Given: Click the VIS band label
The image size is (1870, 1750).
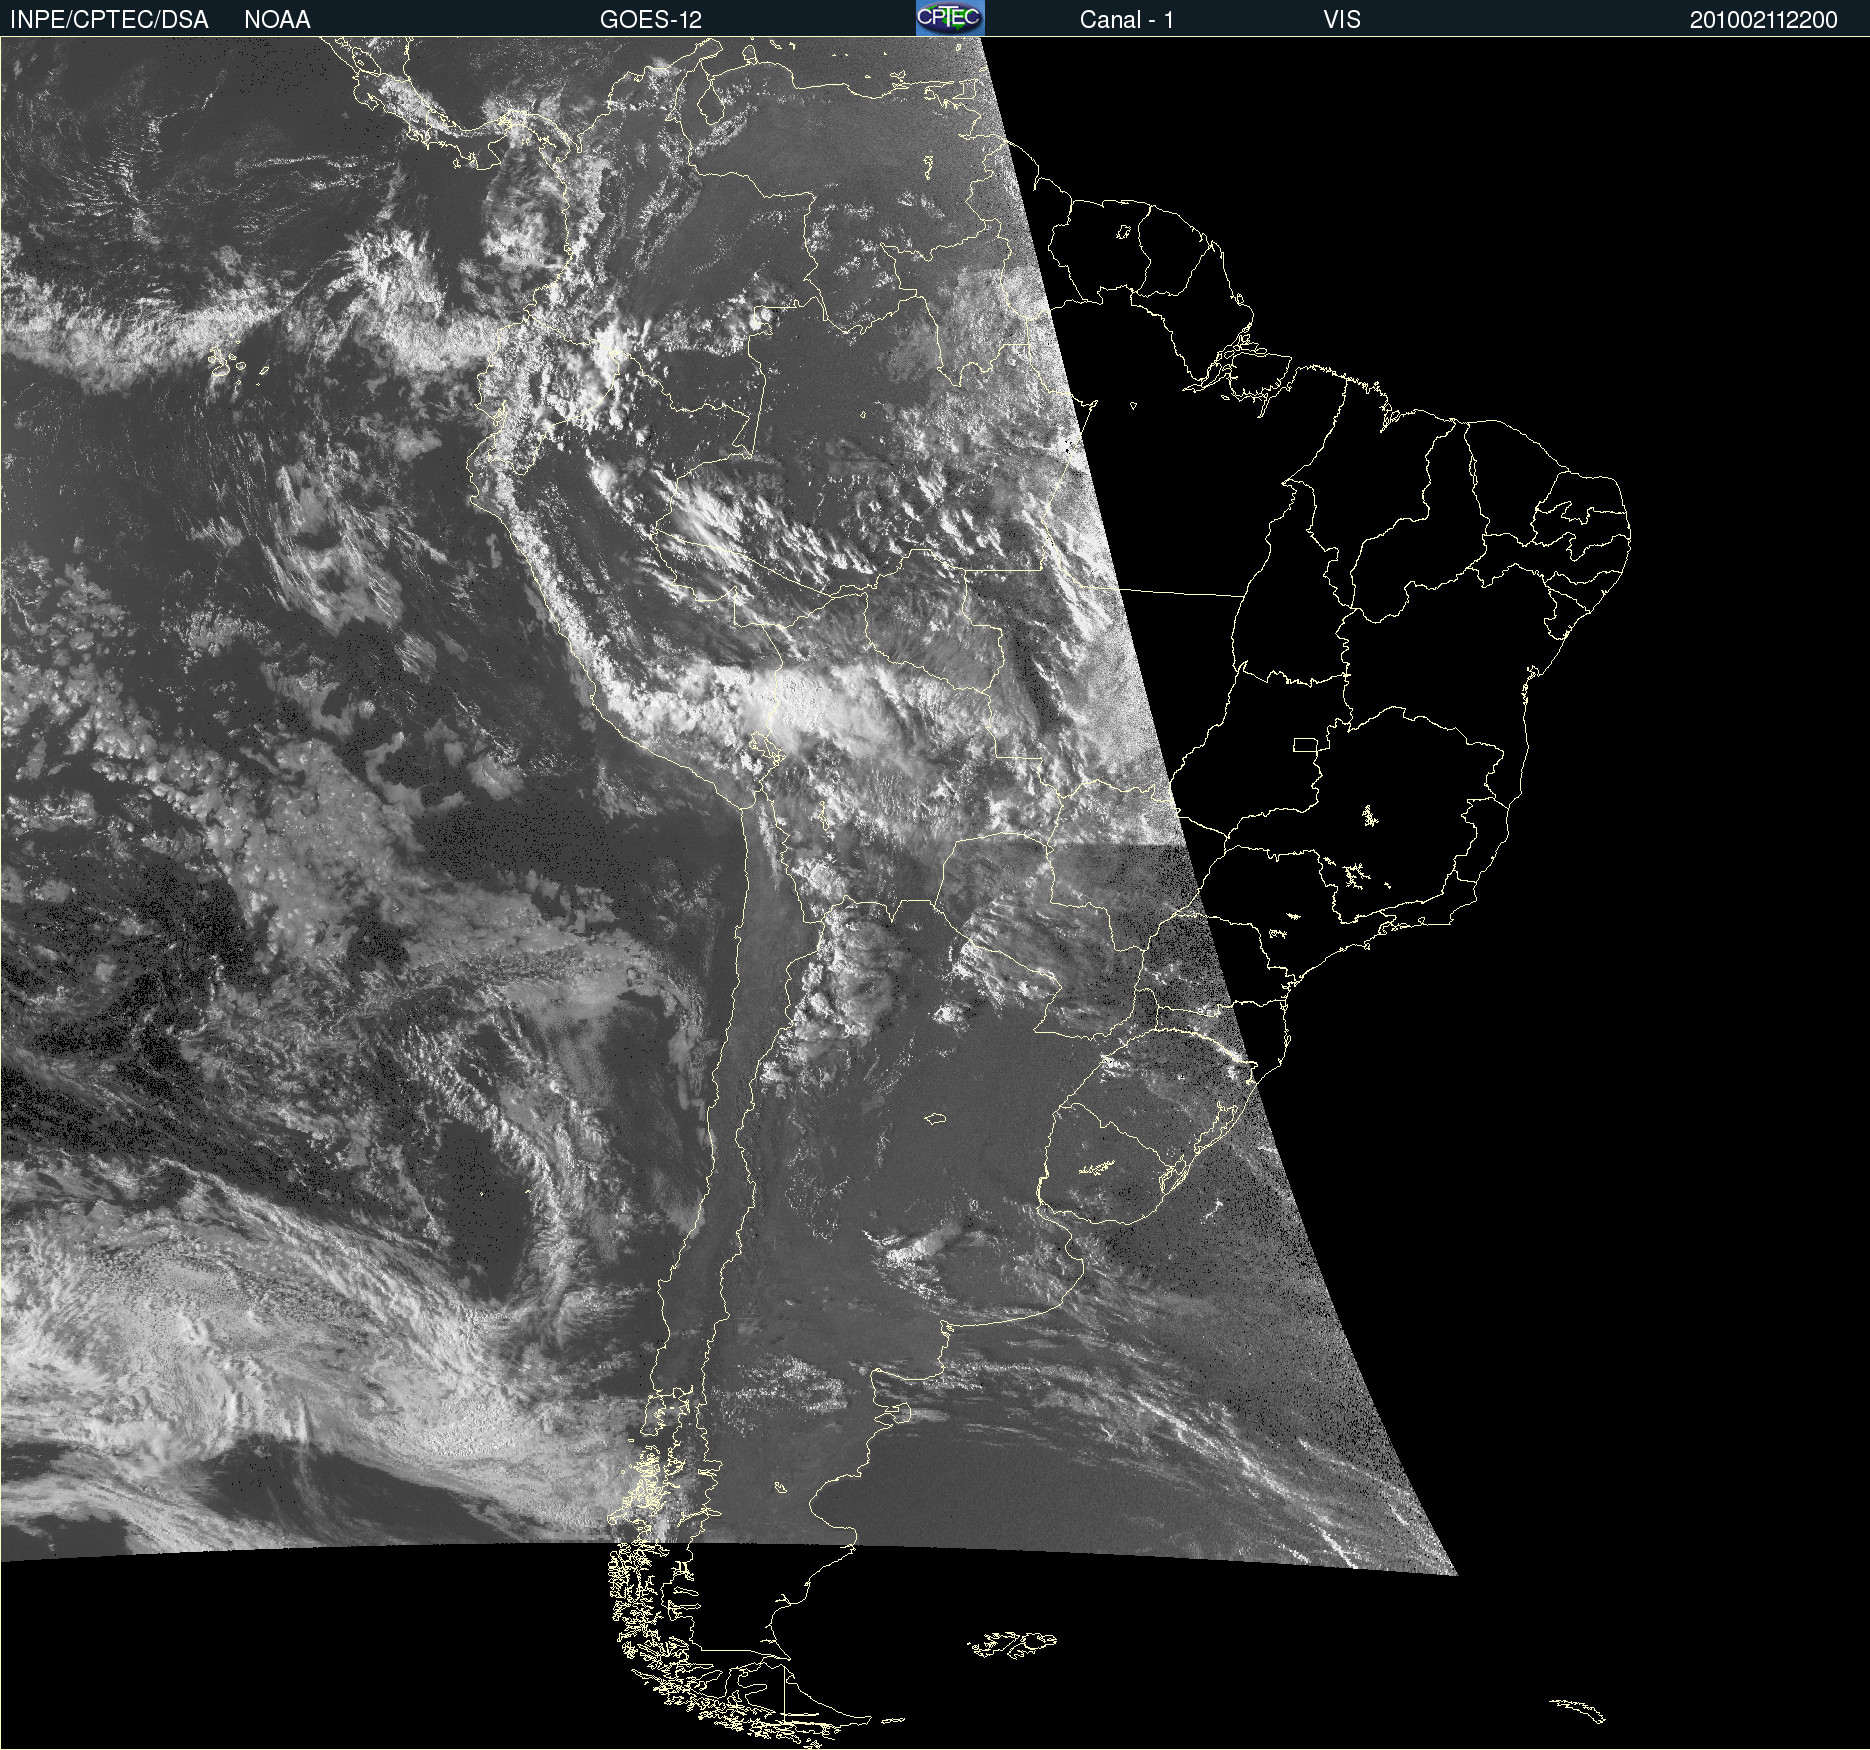Looking at the screenshot, I should [x=1342, y=20].
